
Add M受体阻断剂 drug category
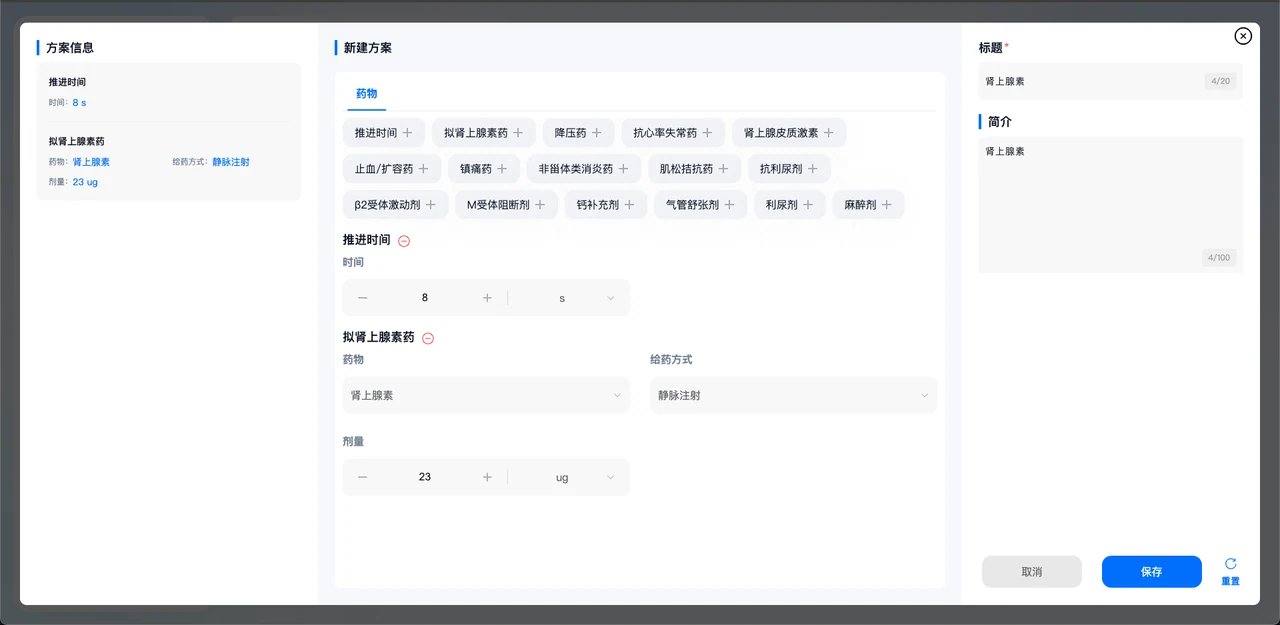tap(506, 205)
